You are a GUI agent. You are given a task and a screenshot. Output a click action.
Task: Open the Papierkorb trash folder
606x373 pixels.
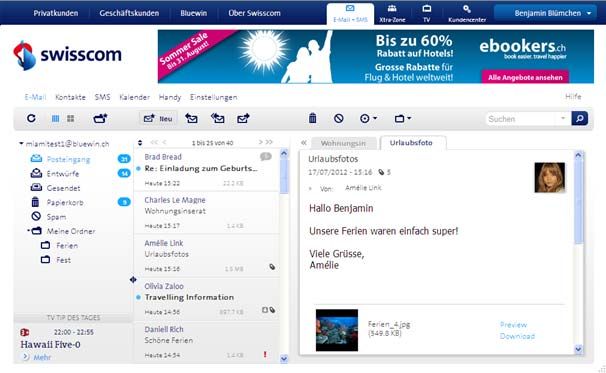(x=65, y=203)
